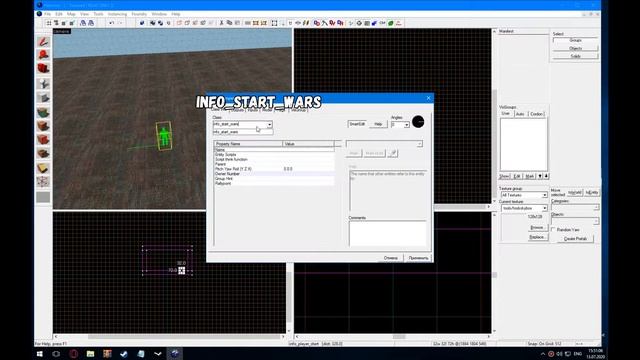
Task: Click the Help button in dialog
Action: point(378,124)
